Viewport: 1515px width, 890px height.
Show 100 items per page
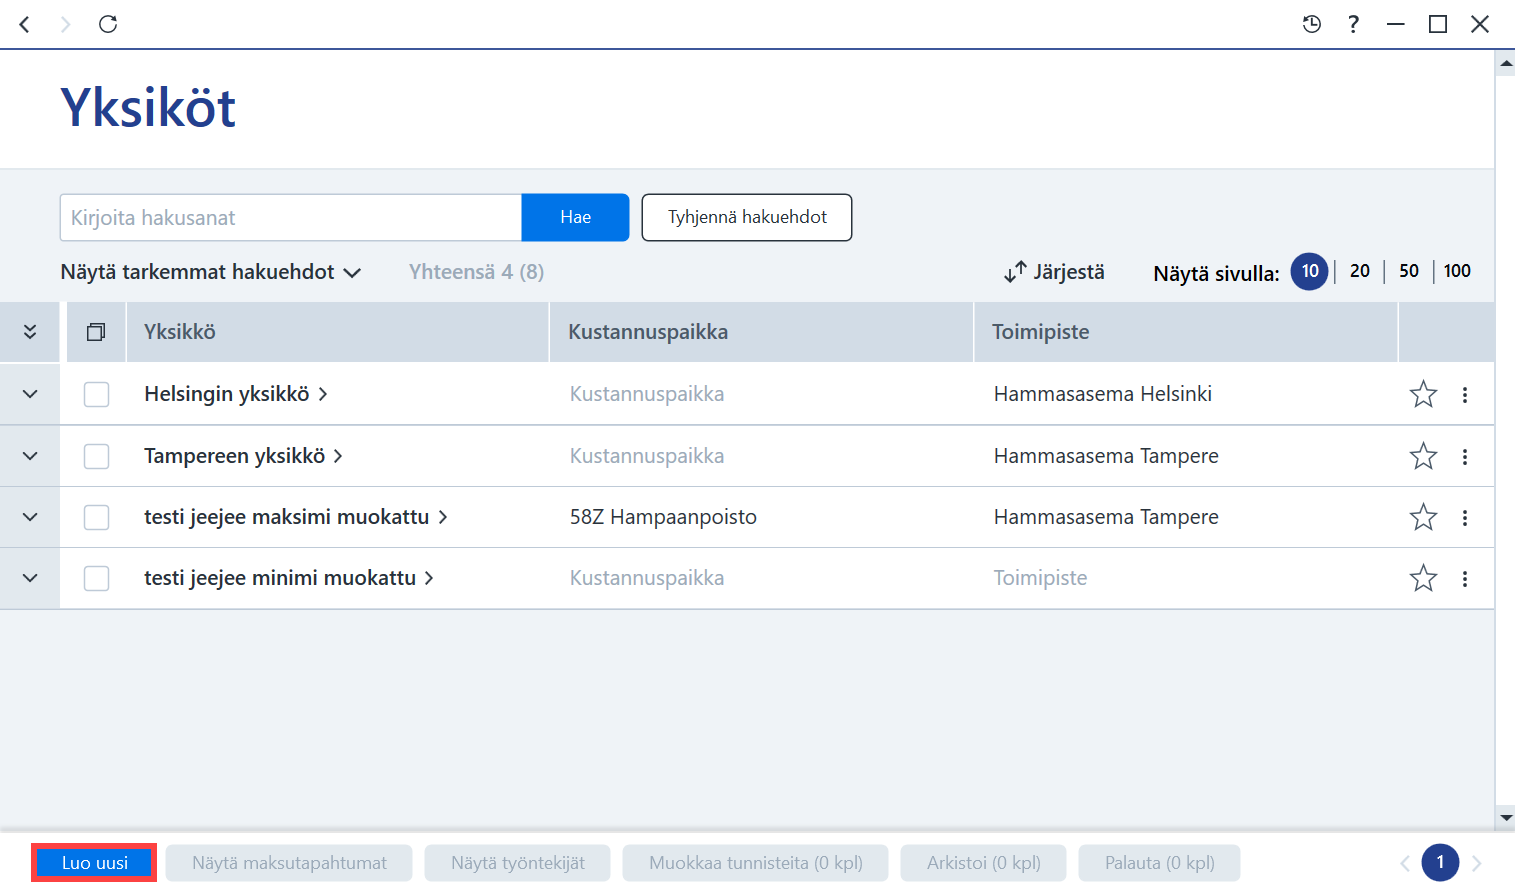[x=1457, y=271]
